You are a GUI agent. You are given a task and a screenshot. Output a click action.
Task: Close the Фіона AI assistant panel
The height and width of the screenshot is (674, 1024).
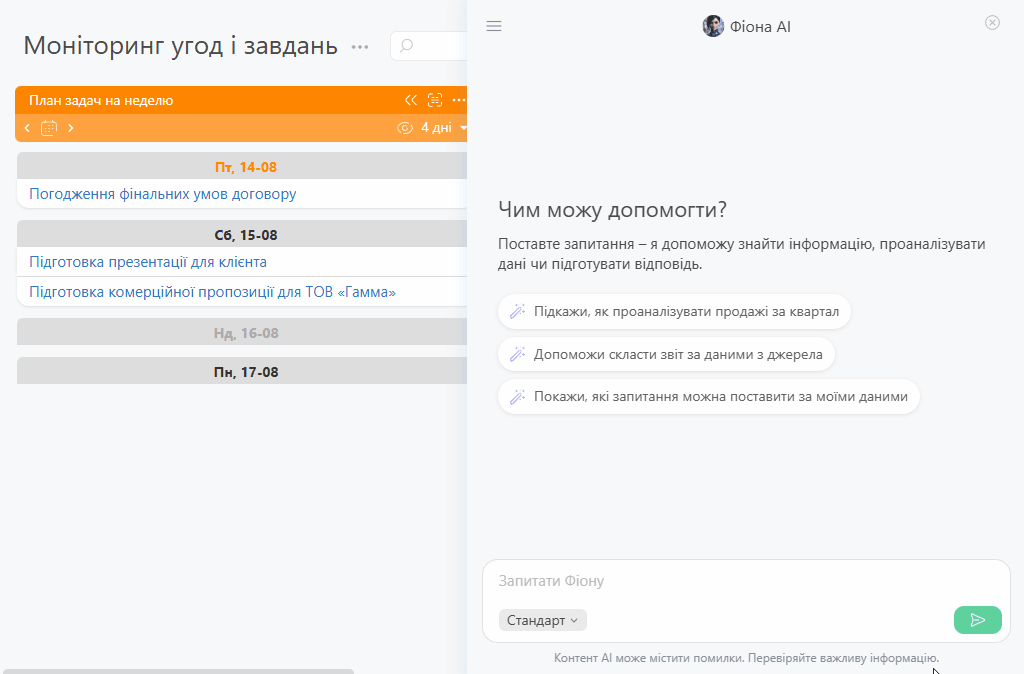(992, 23)
